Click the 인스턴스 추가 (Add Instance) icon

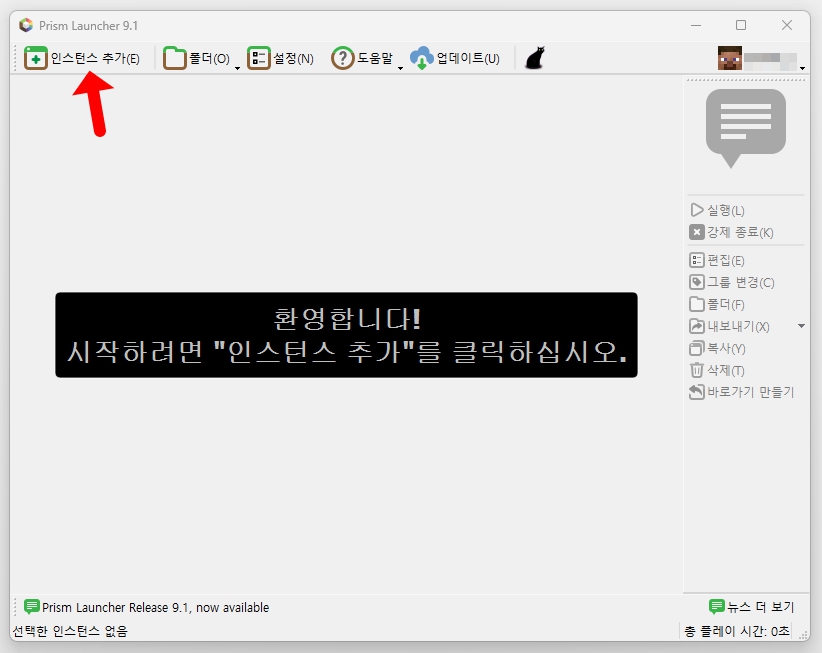(36, 59)
